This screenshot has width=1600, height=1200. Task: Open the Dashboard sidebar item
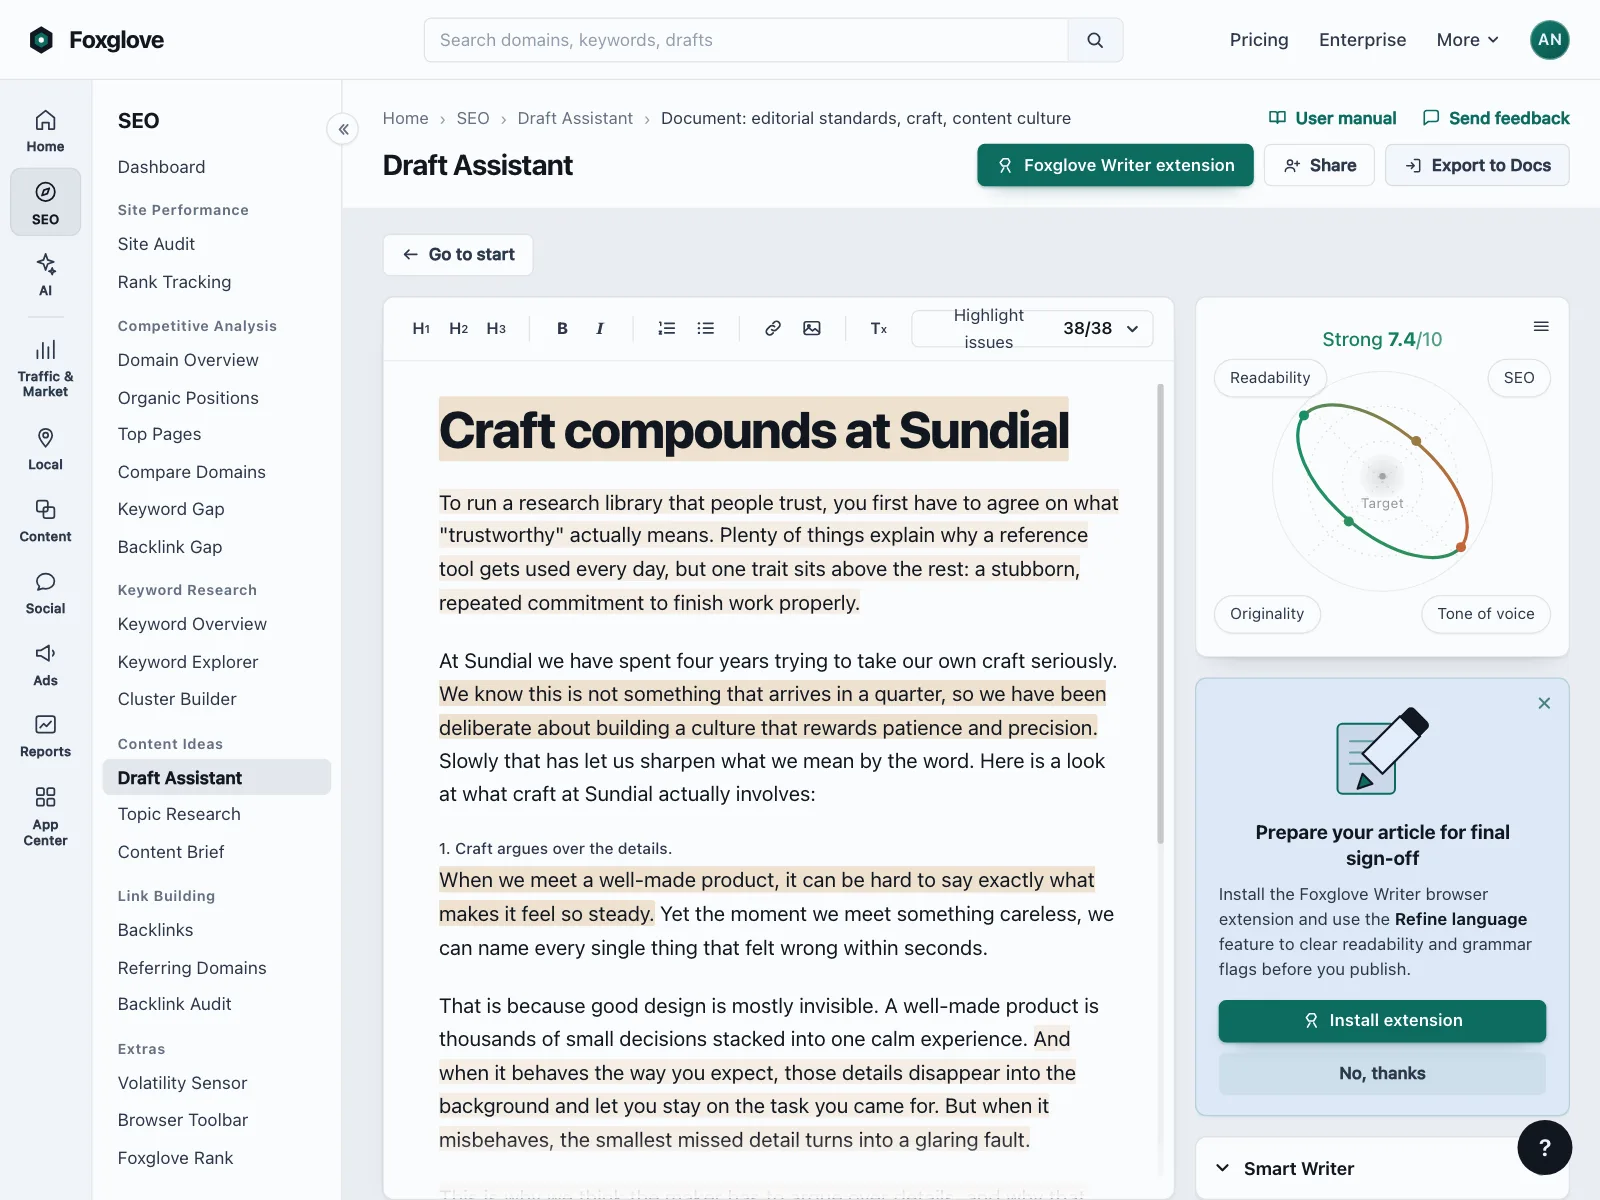coord(161,167)
